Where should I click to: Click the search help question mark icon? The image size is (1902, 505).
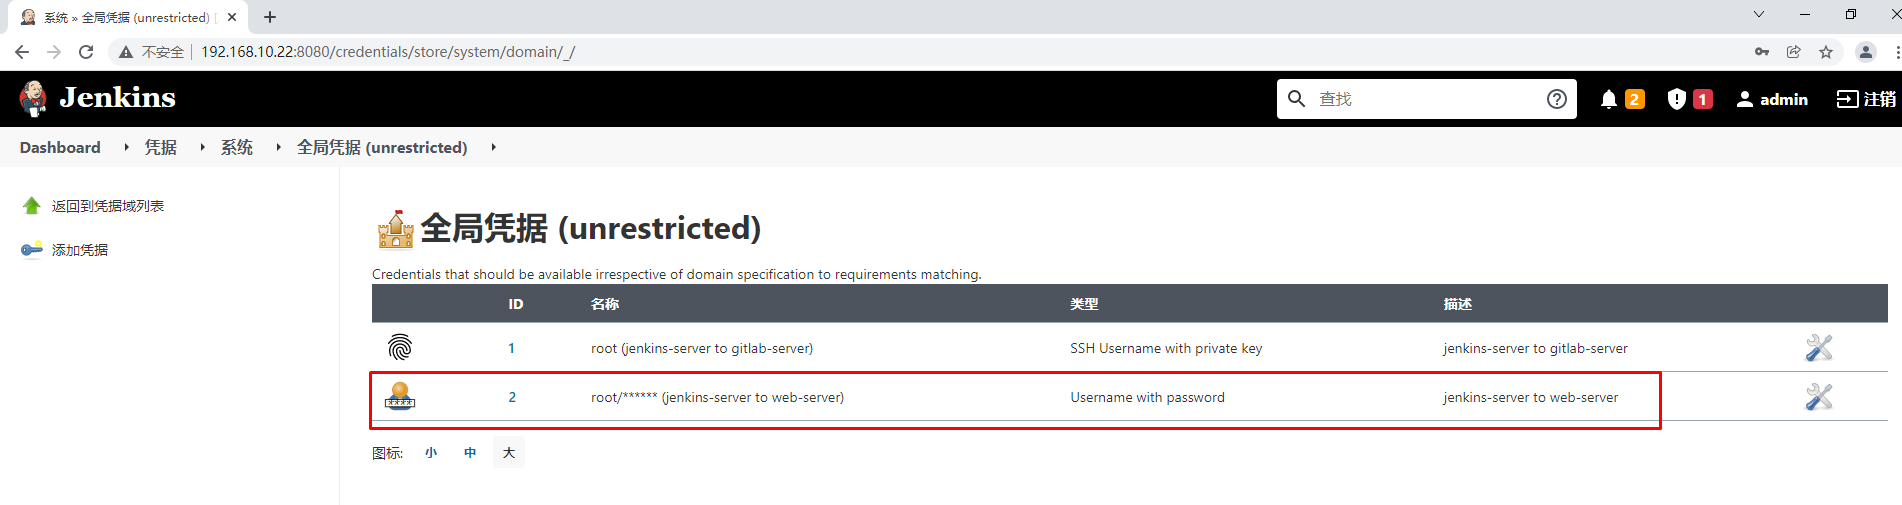(x=1556, y=99)
